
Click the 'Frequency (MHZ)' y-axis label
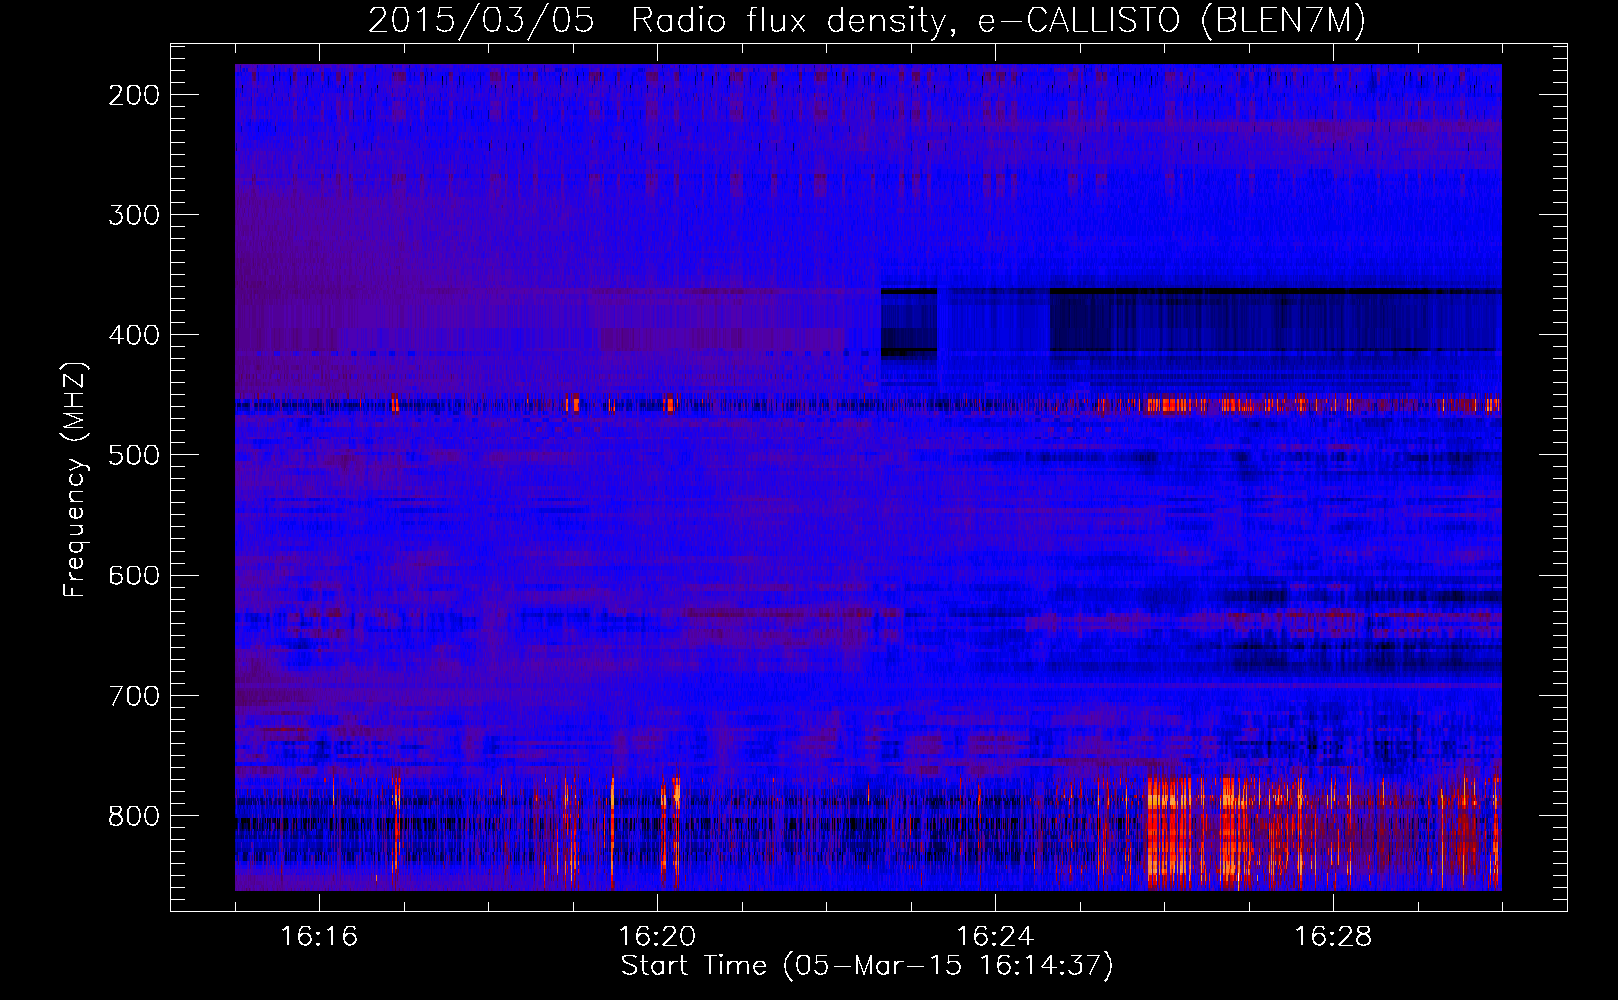pyautogui.click(x=76, y=479)
